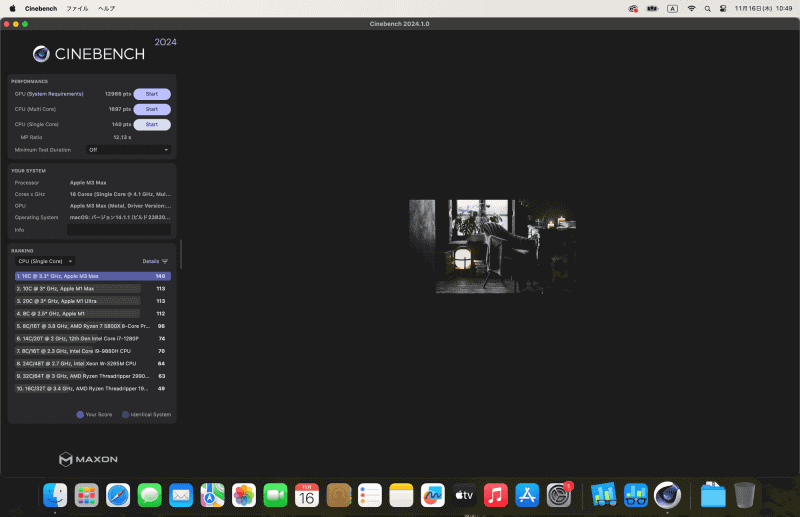Select ranking row 16C Apple M3 Max
Screen dimensions: 800x517
tap(93, 276)
